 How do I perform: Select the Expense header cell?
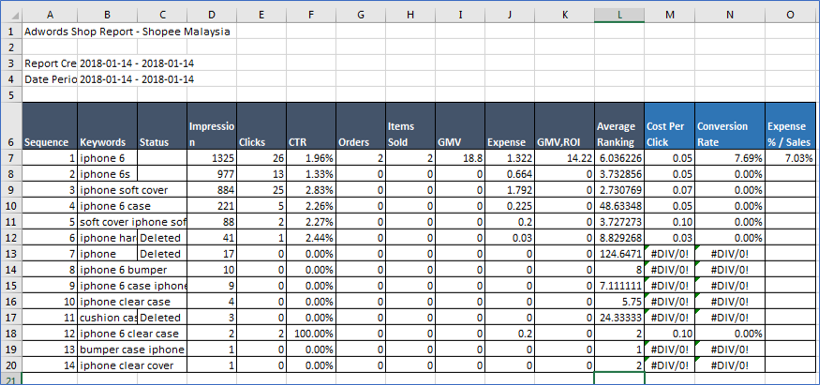pos(509,126)
